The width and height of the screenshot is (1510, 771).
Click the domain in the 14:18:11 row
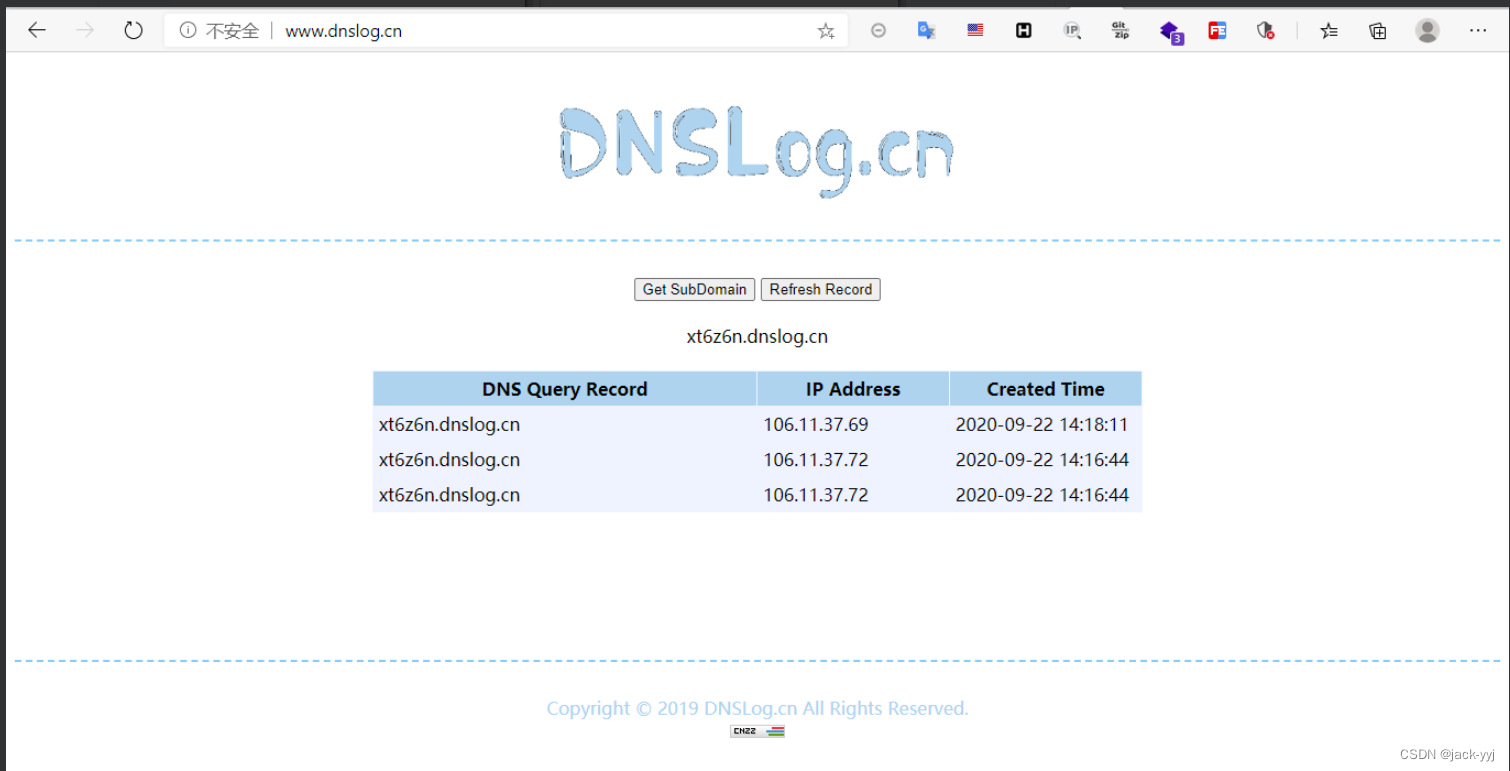tap(449, 424)
